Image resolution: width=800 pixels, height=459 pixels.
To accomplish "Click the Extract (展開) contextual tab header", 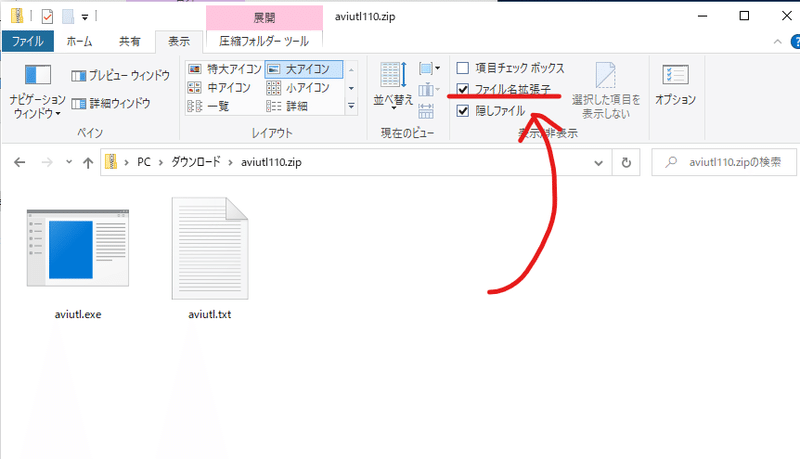I will (x=264, y=18).
